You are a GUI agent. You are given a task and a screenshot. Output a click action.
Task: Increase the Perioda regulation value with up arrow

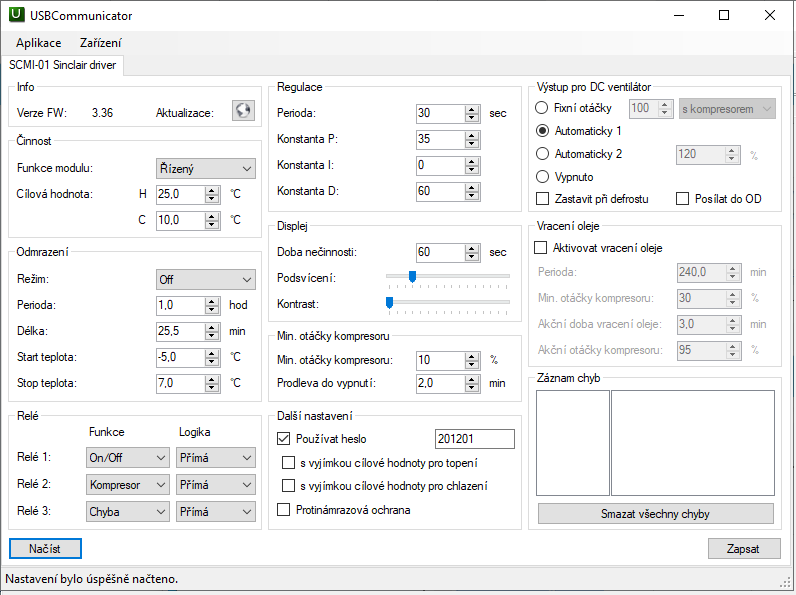coord(472,109)
